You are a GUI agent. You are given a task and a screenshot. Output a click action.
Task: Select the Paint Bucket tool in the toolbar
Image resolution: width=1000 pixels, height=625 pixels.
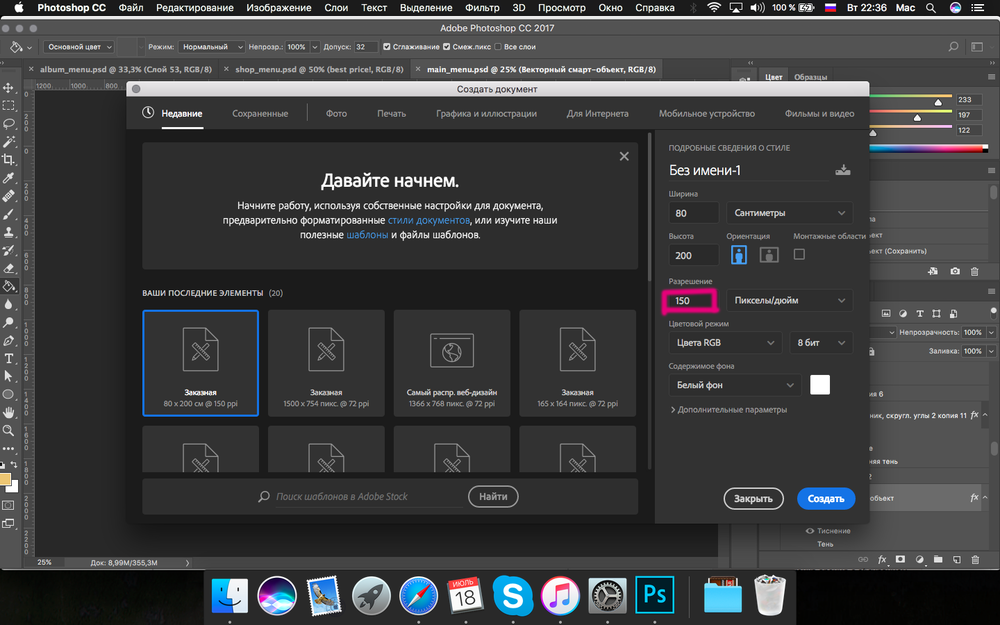9,286
